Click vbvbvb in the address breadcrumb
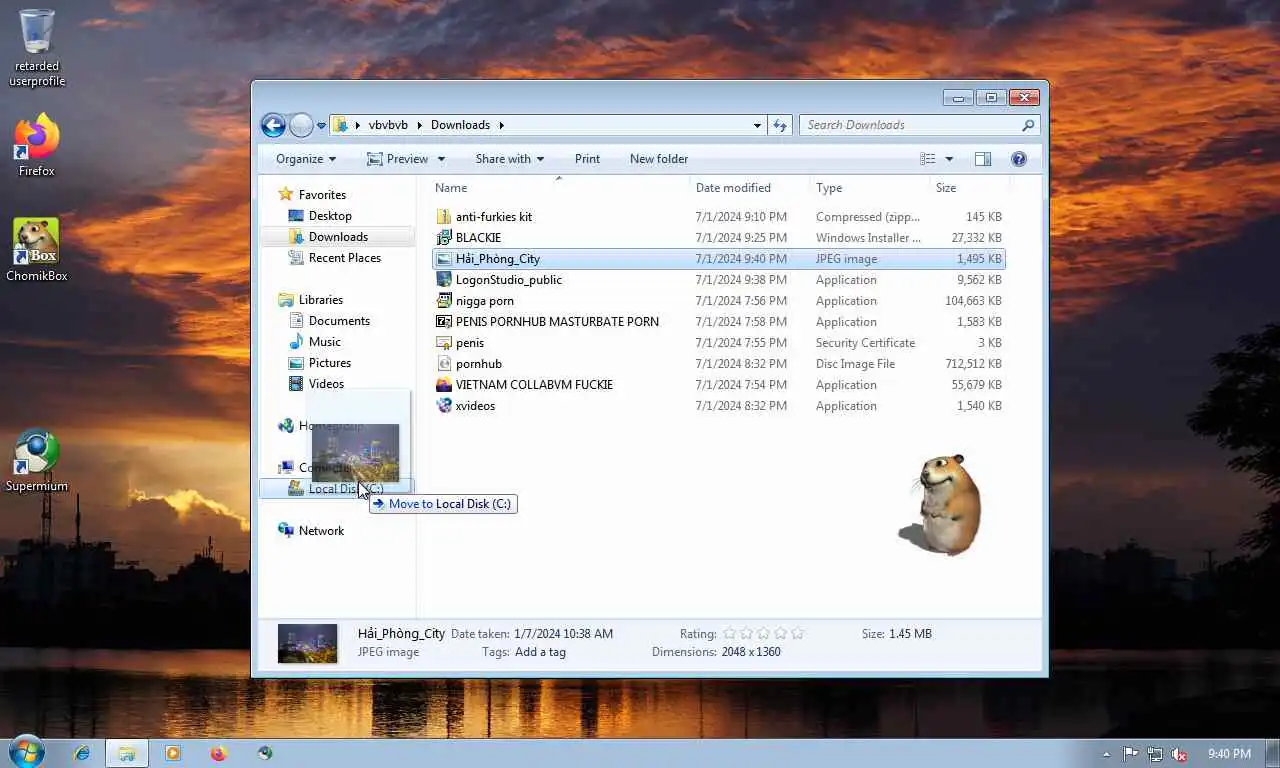The image size is (1280, 768). click(388, 125)
